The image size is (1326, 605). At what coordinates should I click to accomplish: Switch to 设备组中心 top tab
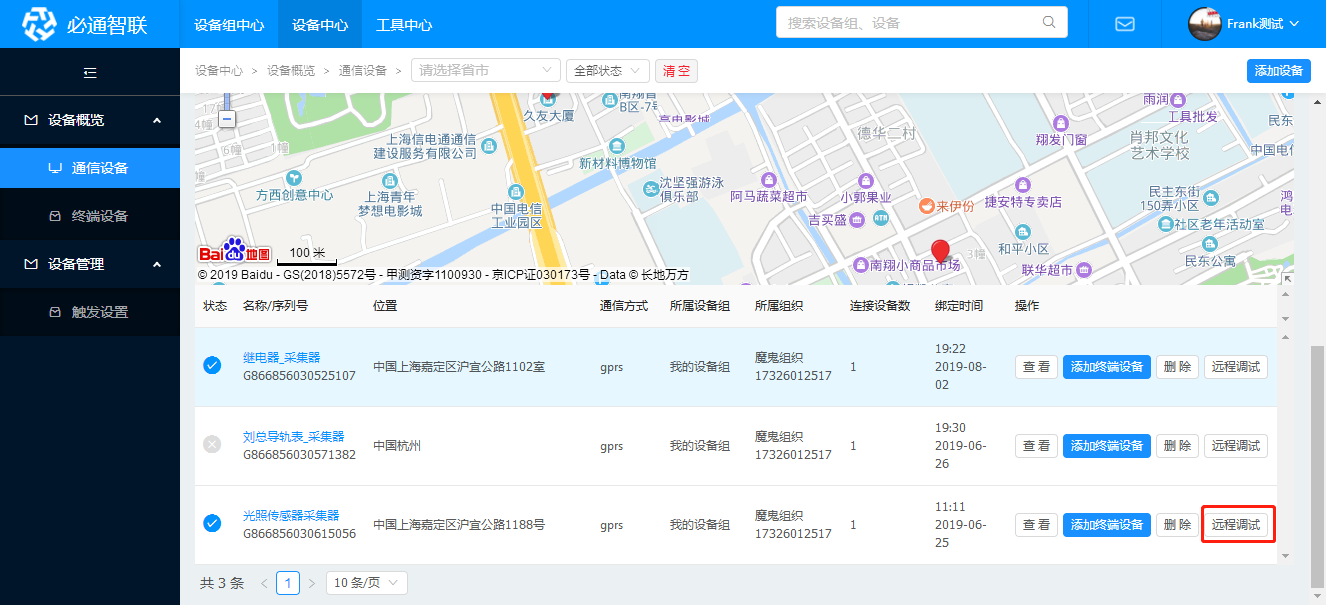tap(229, 24)
